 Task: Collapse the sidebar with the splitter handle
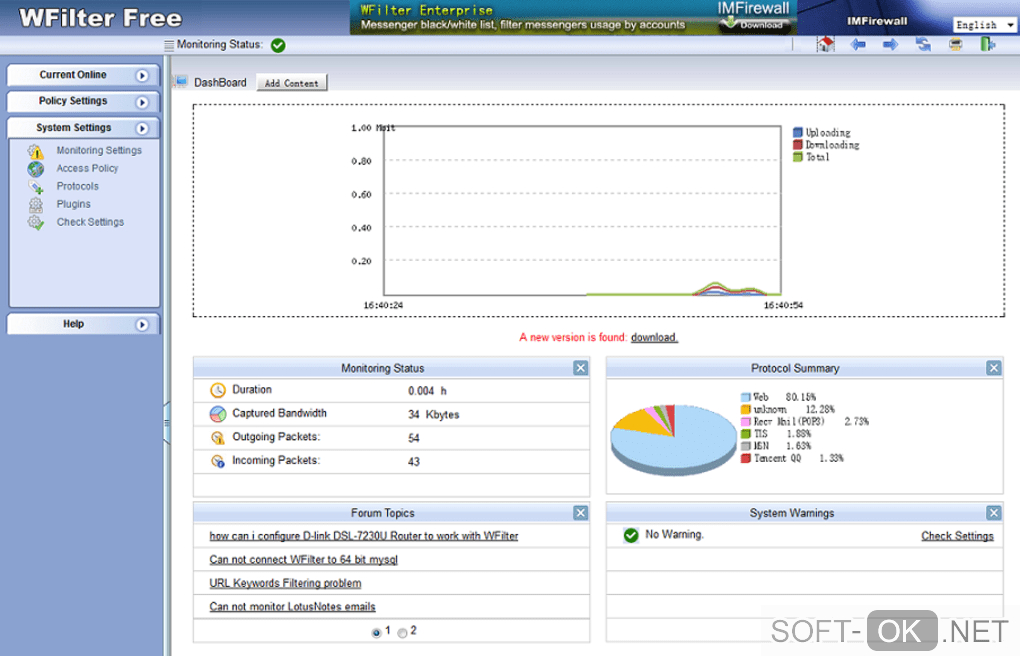click(167, 423)
